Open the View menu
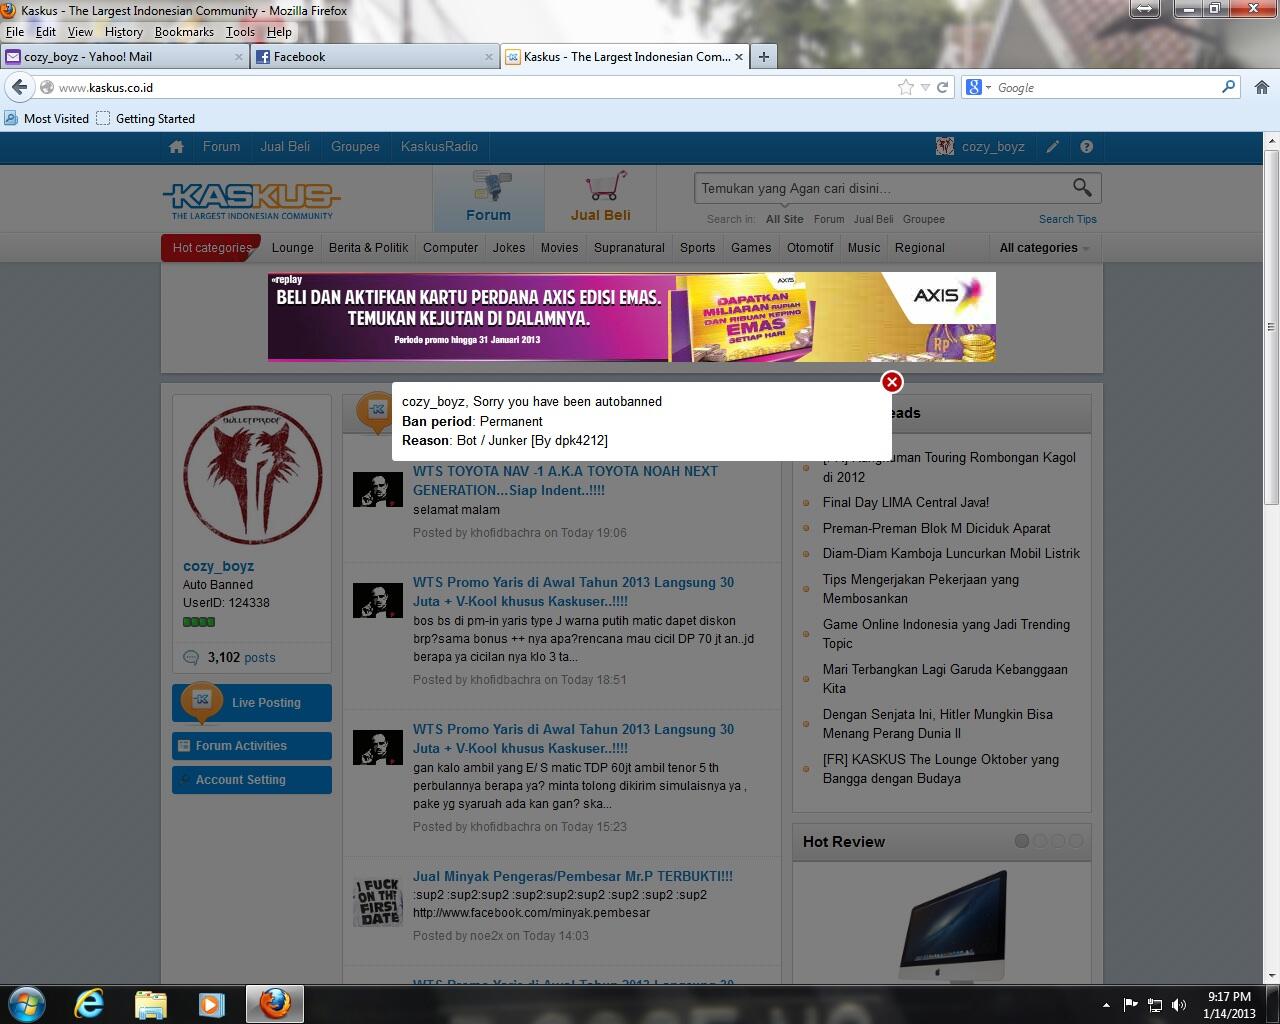The image size is (1280, 1024). 80,32
